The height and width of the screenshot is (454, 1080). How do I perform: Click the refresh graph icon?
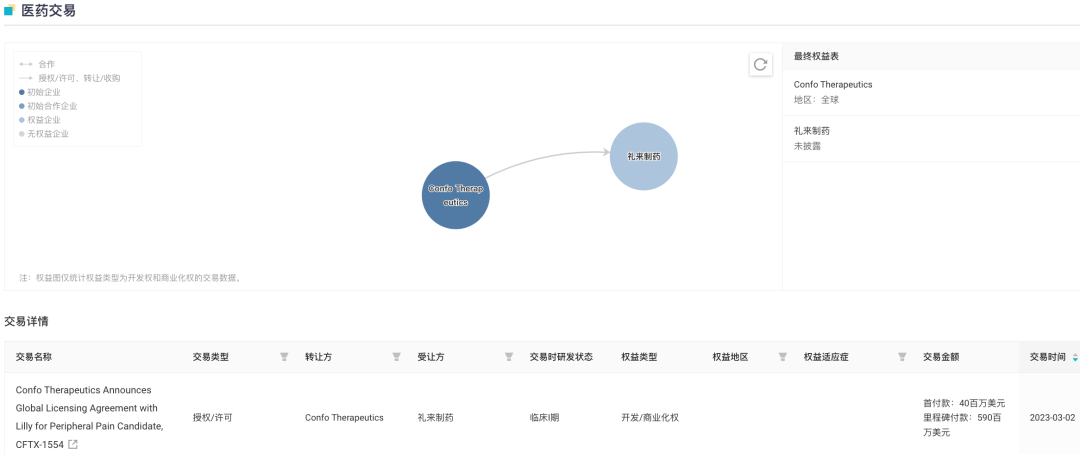760,64
